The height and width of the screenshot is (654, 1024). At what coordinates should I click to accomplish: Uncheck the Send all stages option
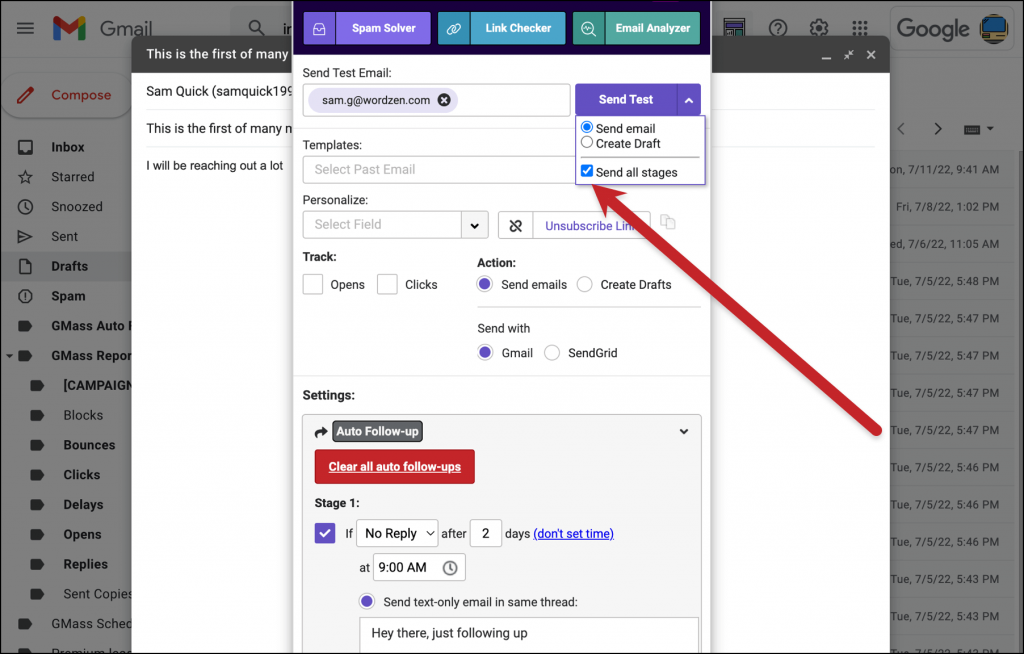tap(586, 170)
